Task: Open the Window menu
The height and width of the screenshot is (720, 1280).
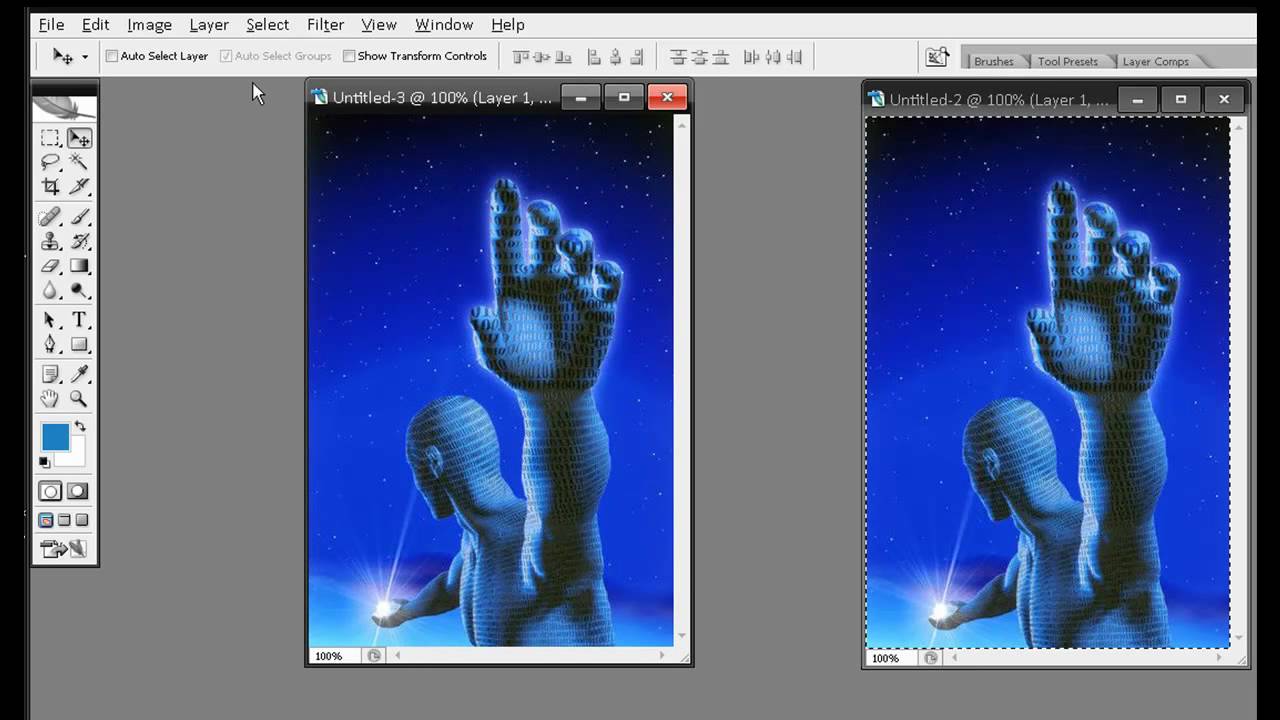Action: point(444,24)
